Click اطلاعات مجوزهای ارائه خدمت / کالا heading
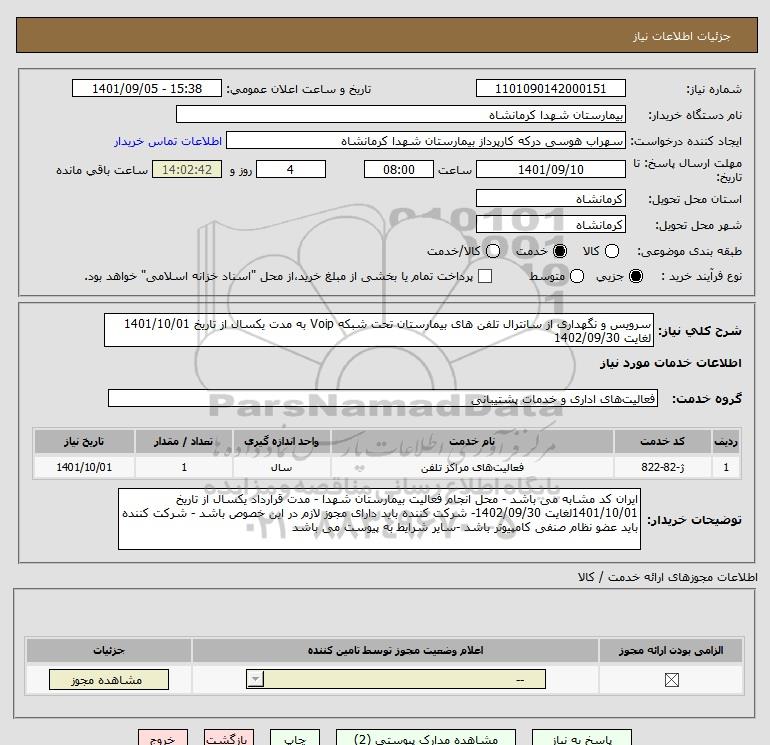This screenshot has width=770, height=745. click(667, 577)
